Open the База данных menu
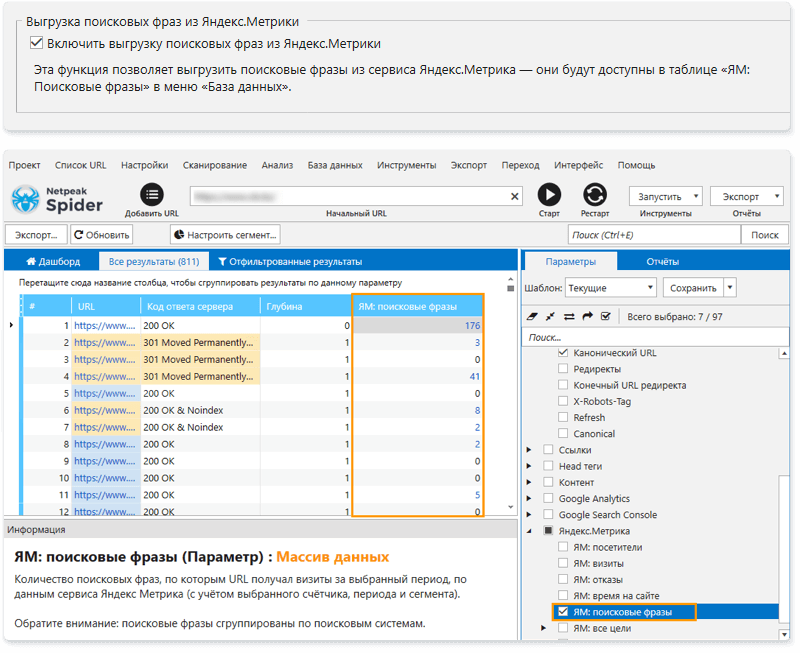 click(x=335, y=165)
